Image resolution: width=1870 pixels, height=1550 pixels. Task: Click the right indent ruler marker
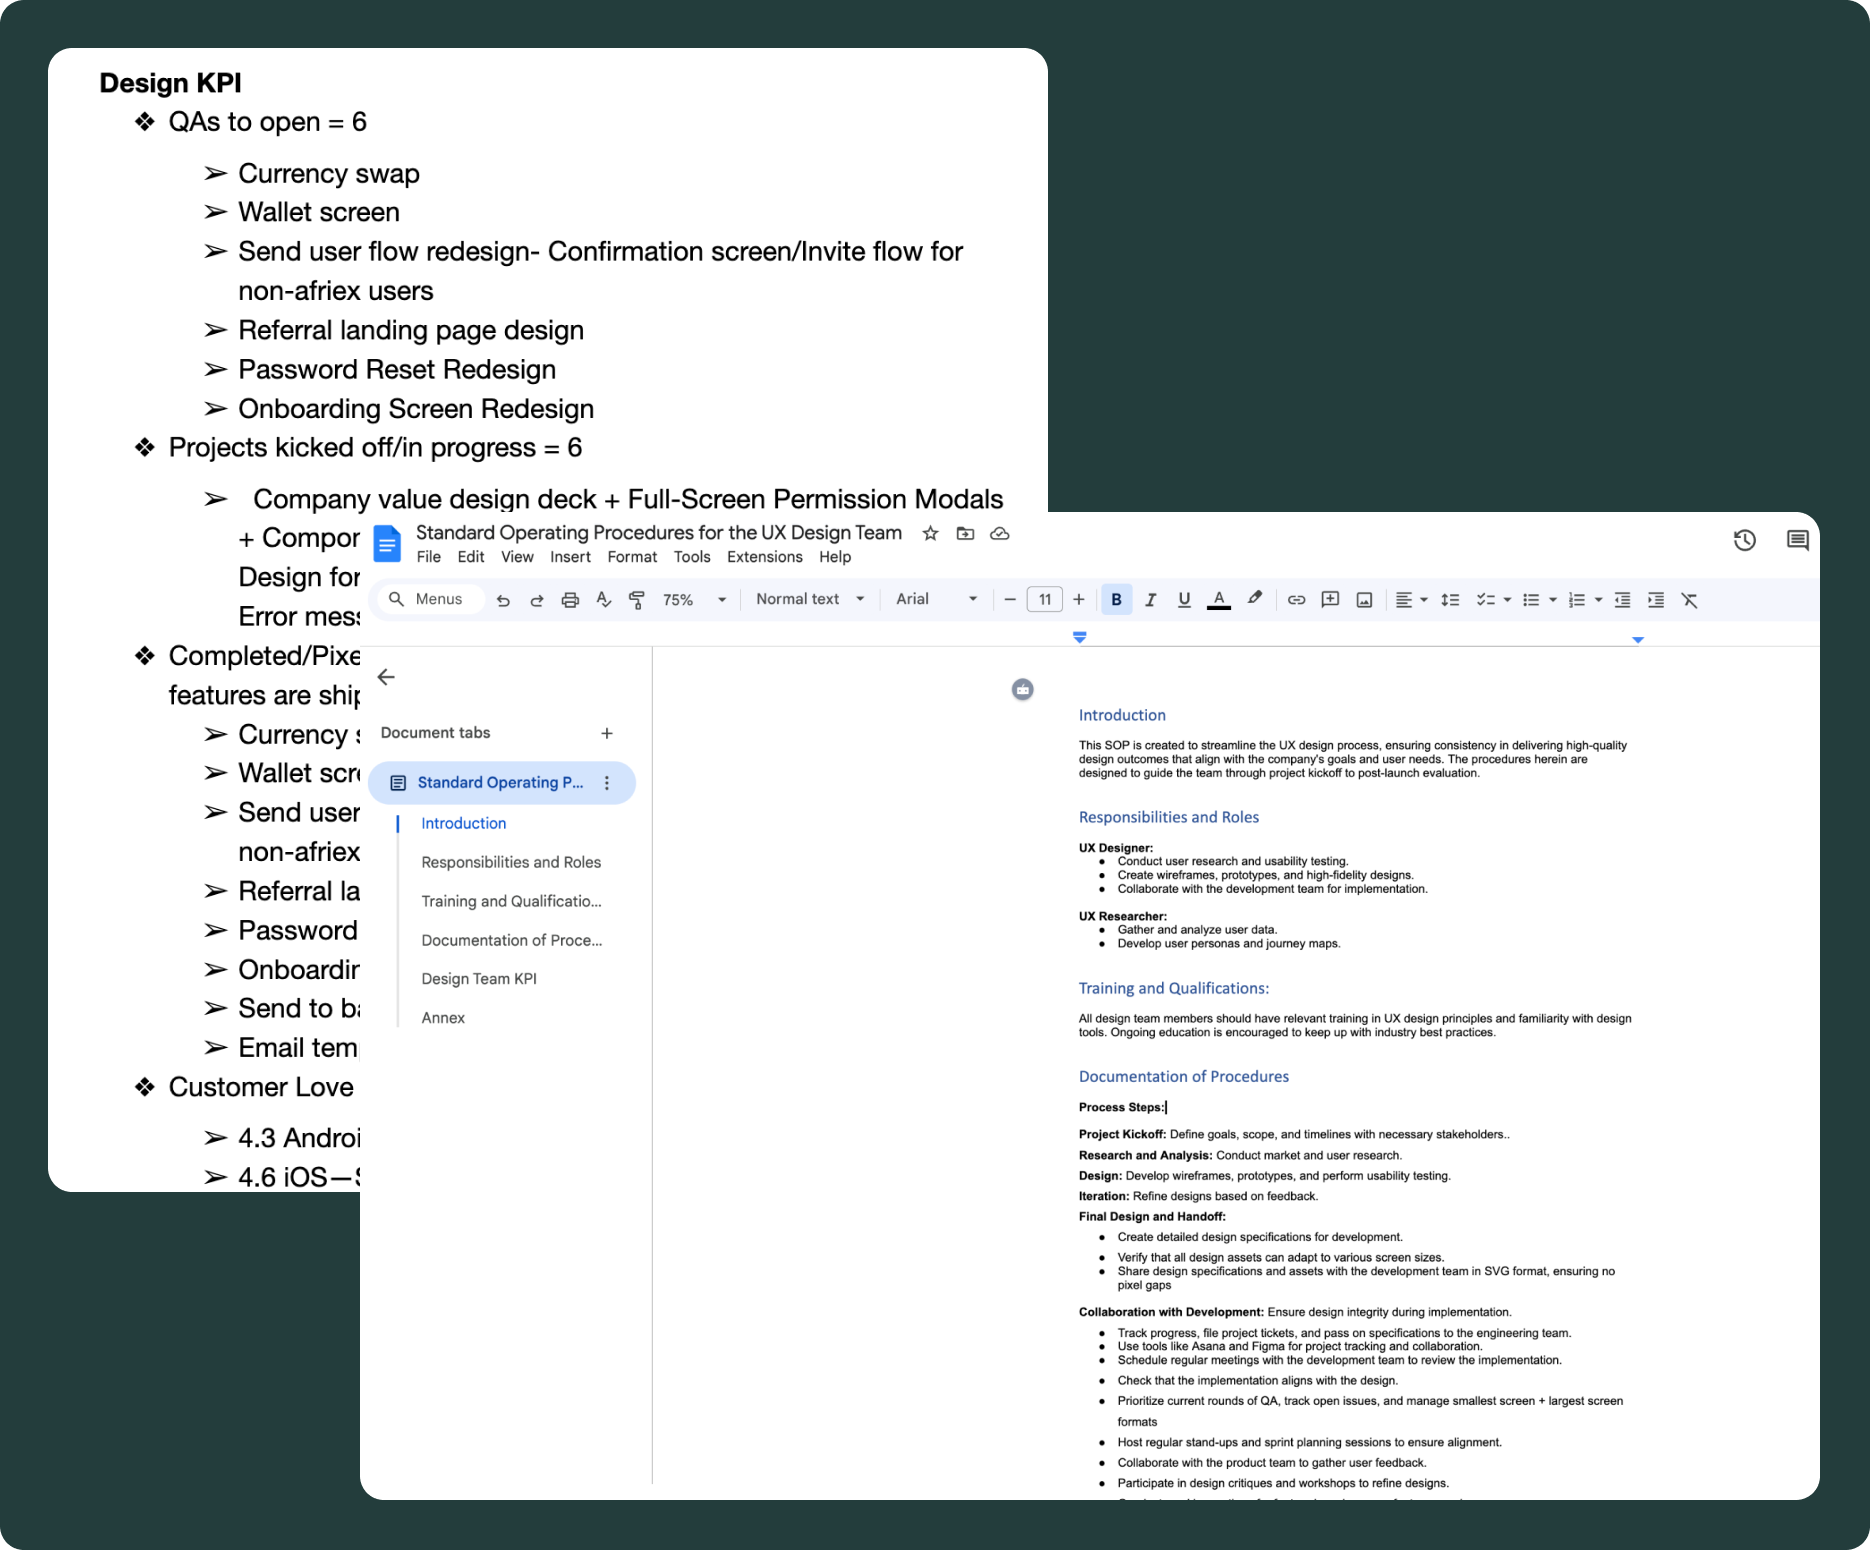(1637, 639)
